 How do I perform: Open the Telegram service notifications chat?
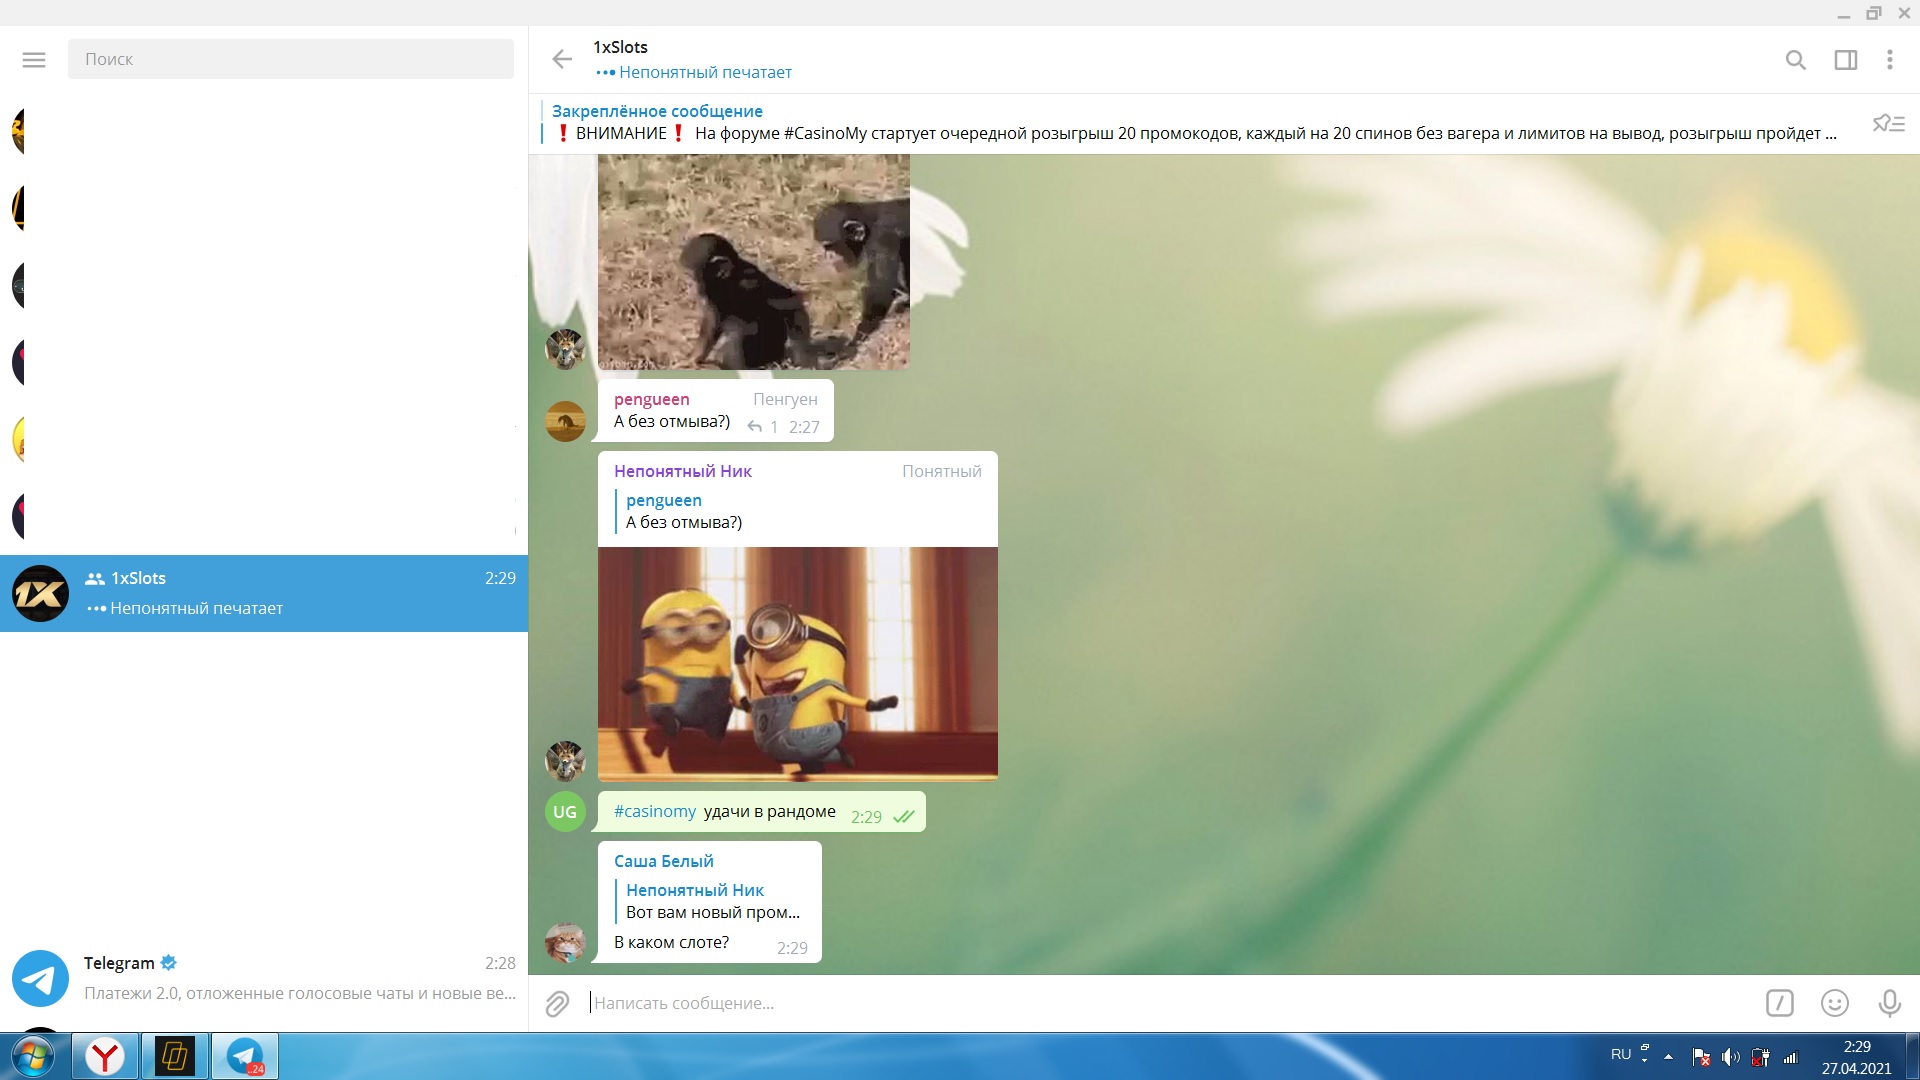point(264,978)
